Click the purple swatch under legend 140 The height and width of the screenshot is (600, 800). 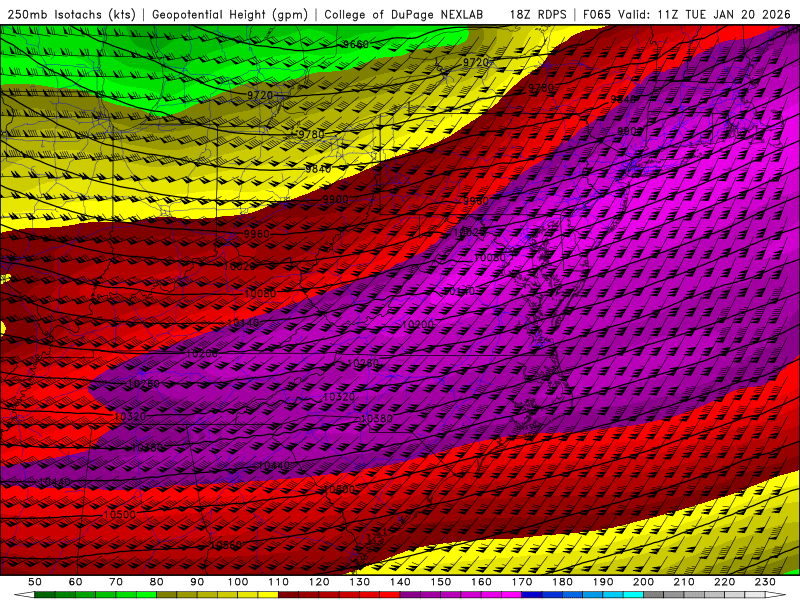(x=410, y=595)
